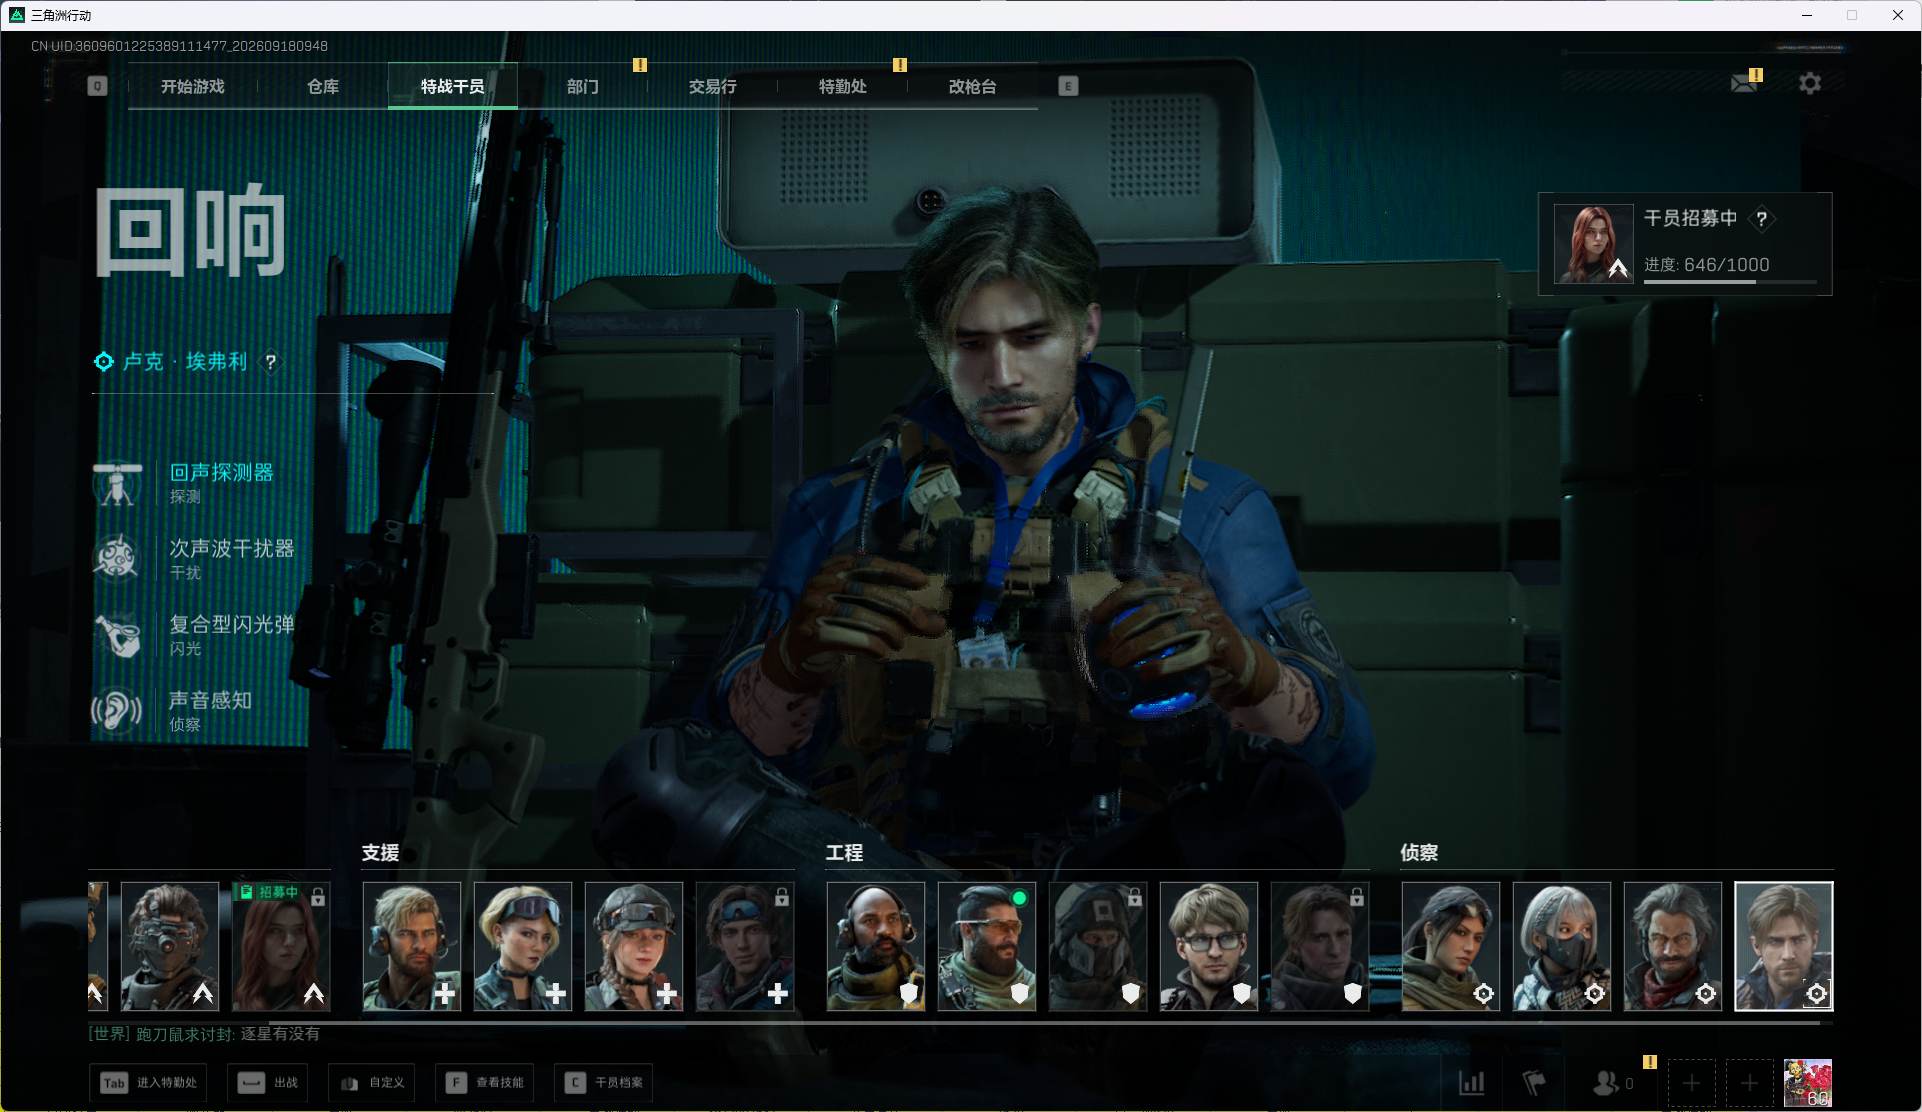Open the recruiting operator portrait in 干员招募中
Screen dimensions: 1922x1112
tap(1593, 244)
